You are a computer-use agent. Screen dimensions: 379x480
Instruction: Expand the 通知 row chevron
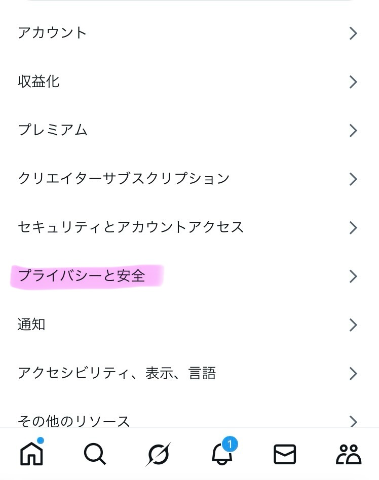point(353,325)
